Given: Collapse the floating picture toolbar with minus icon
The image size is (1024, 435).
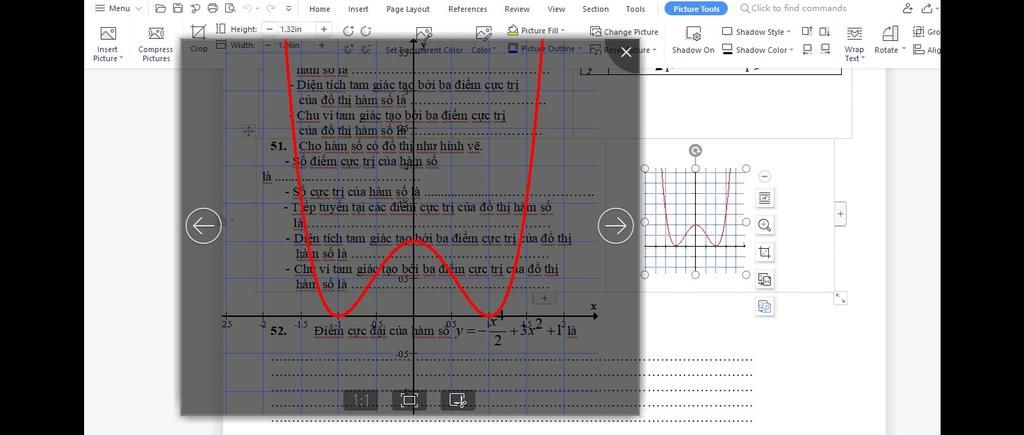Looking at the screenshot, I should pos(765,176).
